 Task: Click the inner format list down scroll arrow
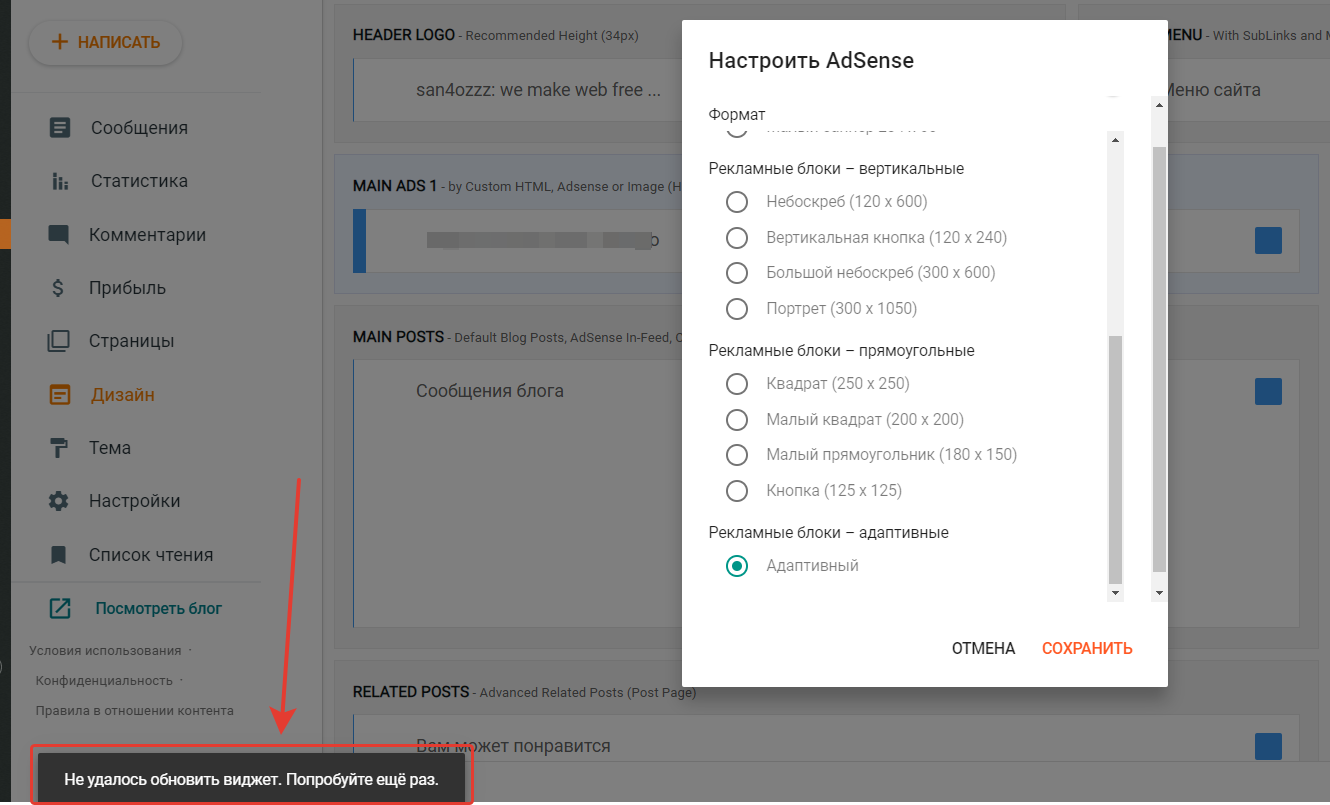point(1116,593)
